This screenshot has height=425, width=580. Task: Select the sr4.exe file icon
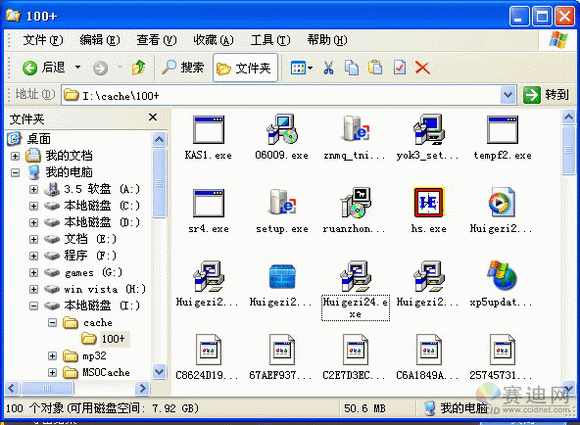pos(208,203)
